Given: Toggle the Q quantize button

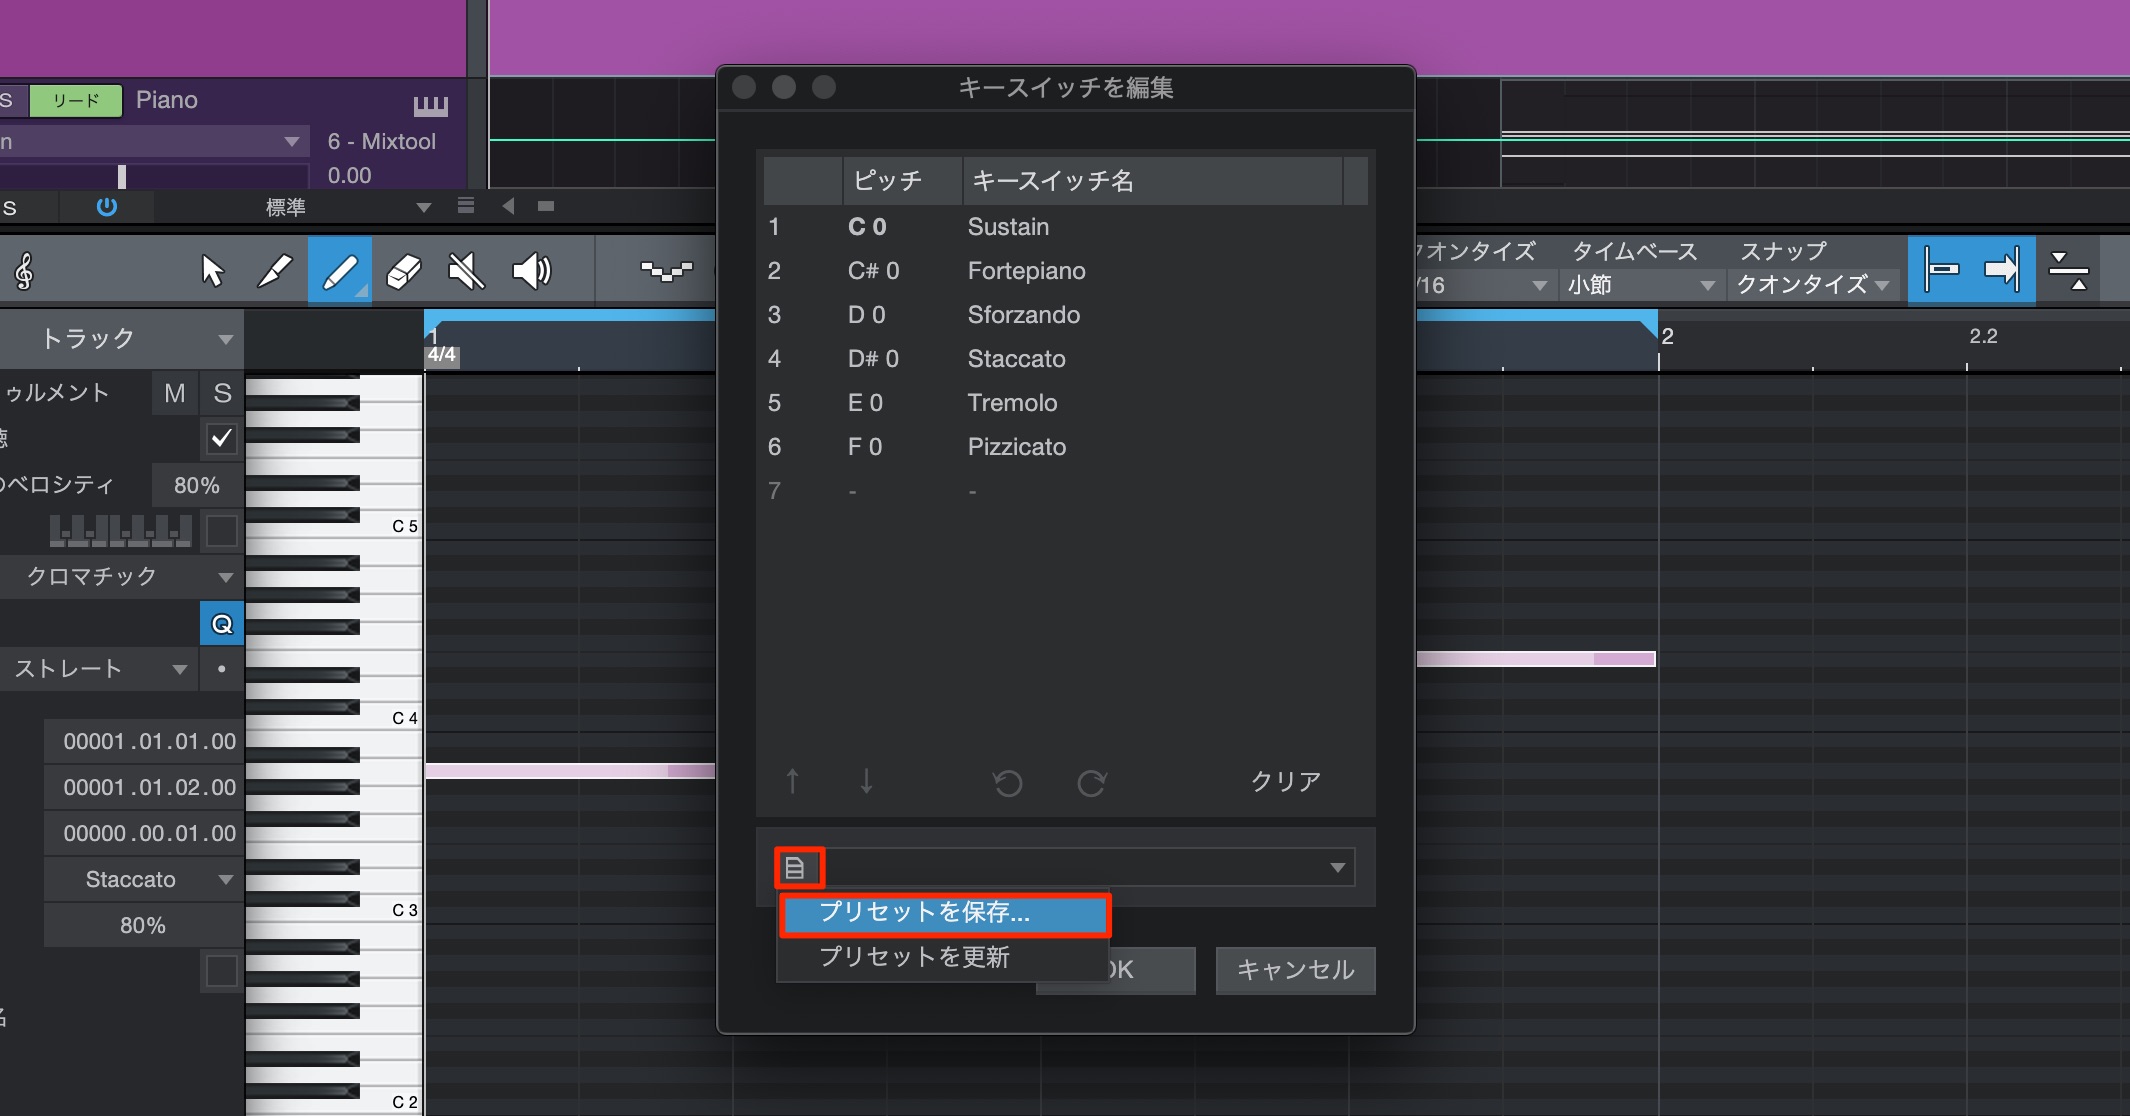Looking at the screenshot, I should [222, 624].
